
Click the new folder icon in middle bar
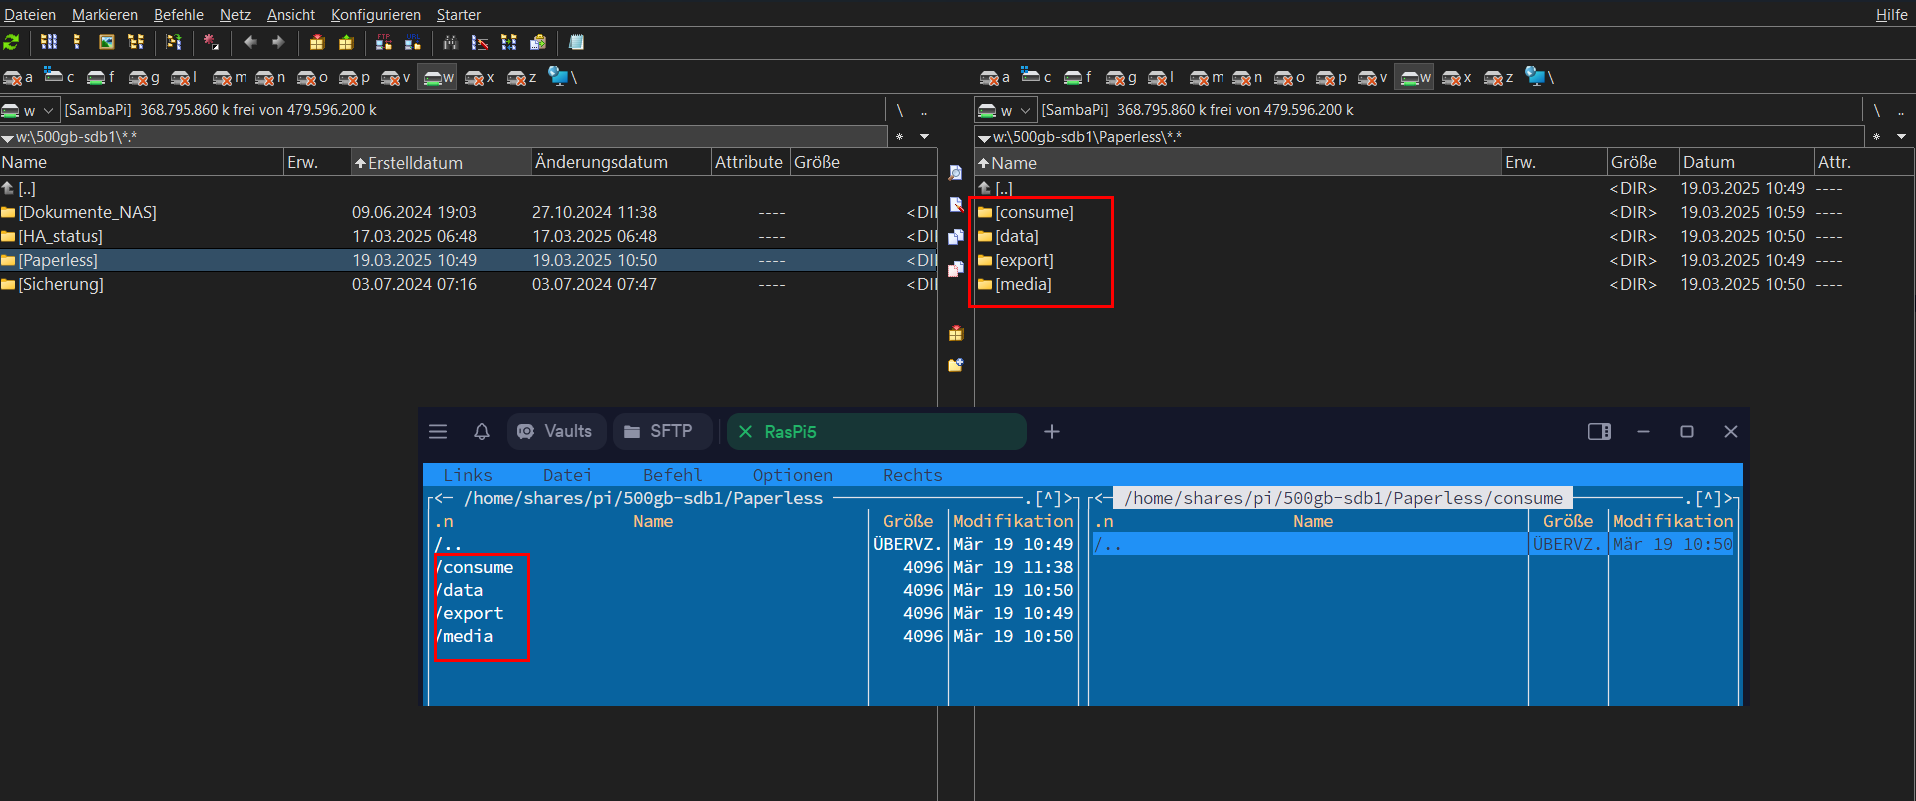tap(956, 365)
